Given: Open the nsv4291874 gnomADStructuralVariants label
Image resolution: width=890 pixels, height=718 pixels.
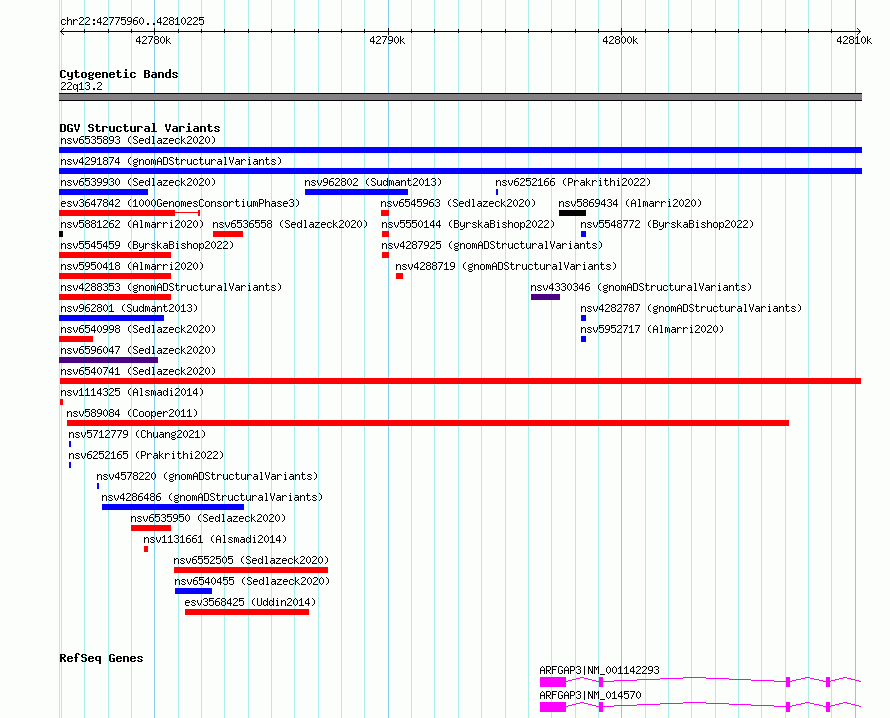Looking at the screenshot, I should click(171, 161).
